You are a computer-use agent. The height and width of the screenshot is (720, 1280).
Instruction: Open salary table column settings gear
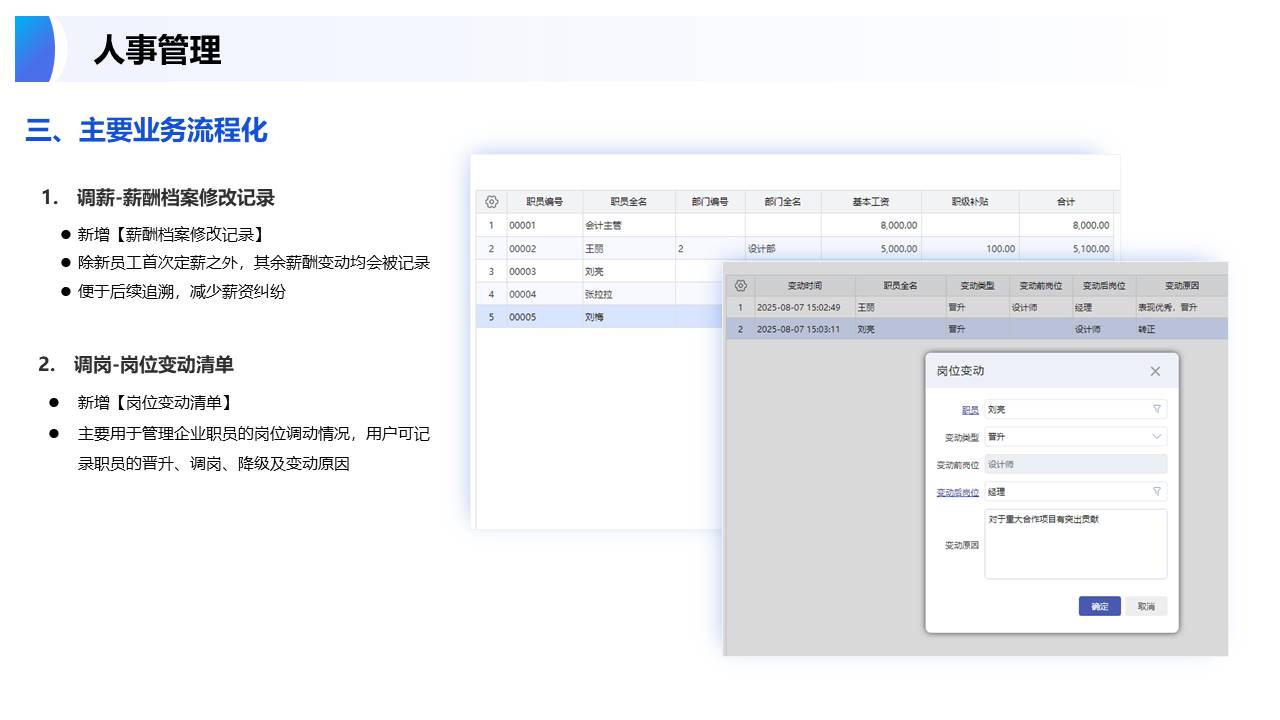click(491, 202)
